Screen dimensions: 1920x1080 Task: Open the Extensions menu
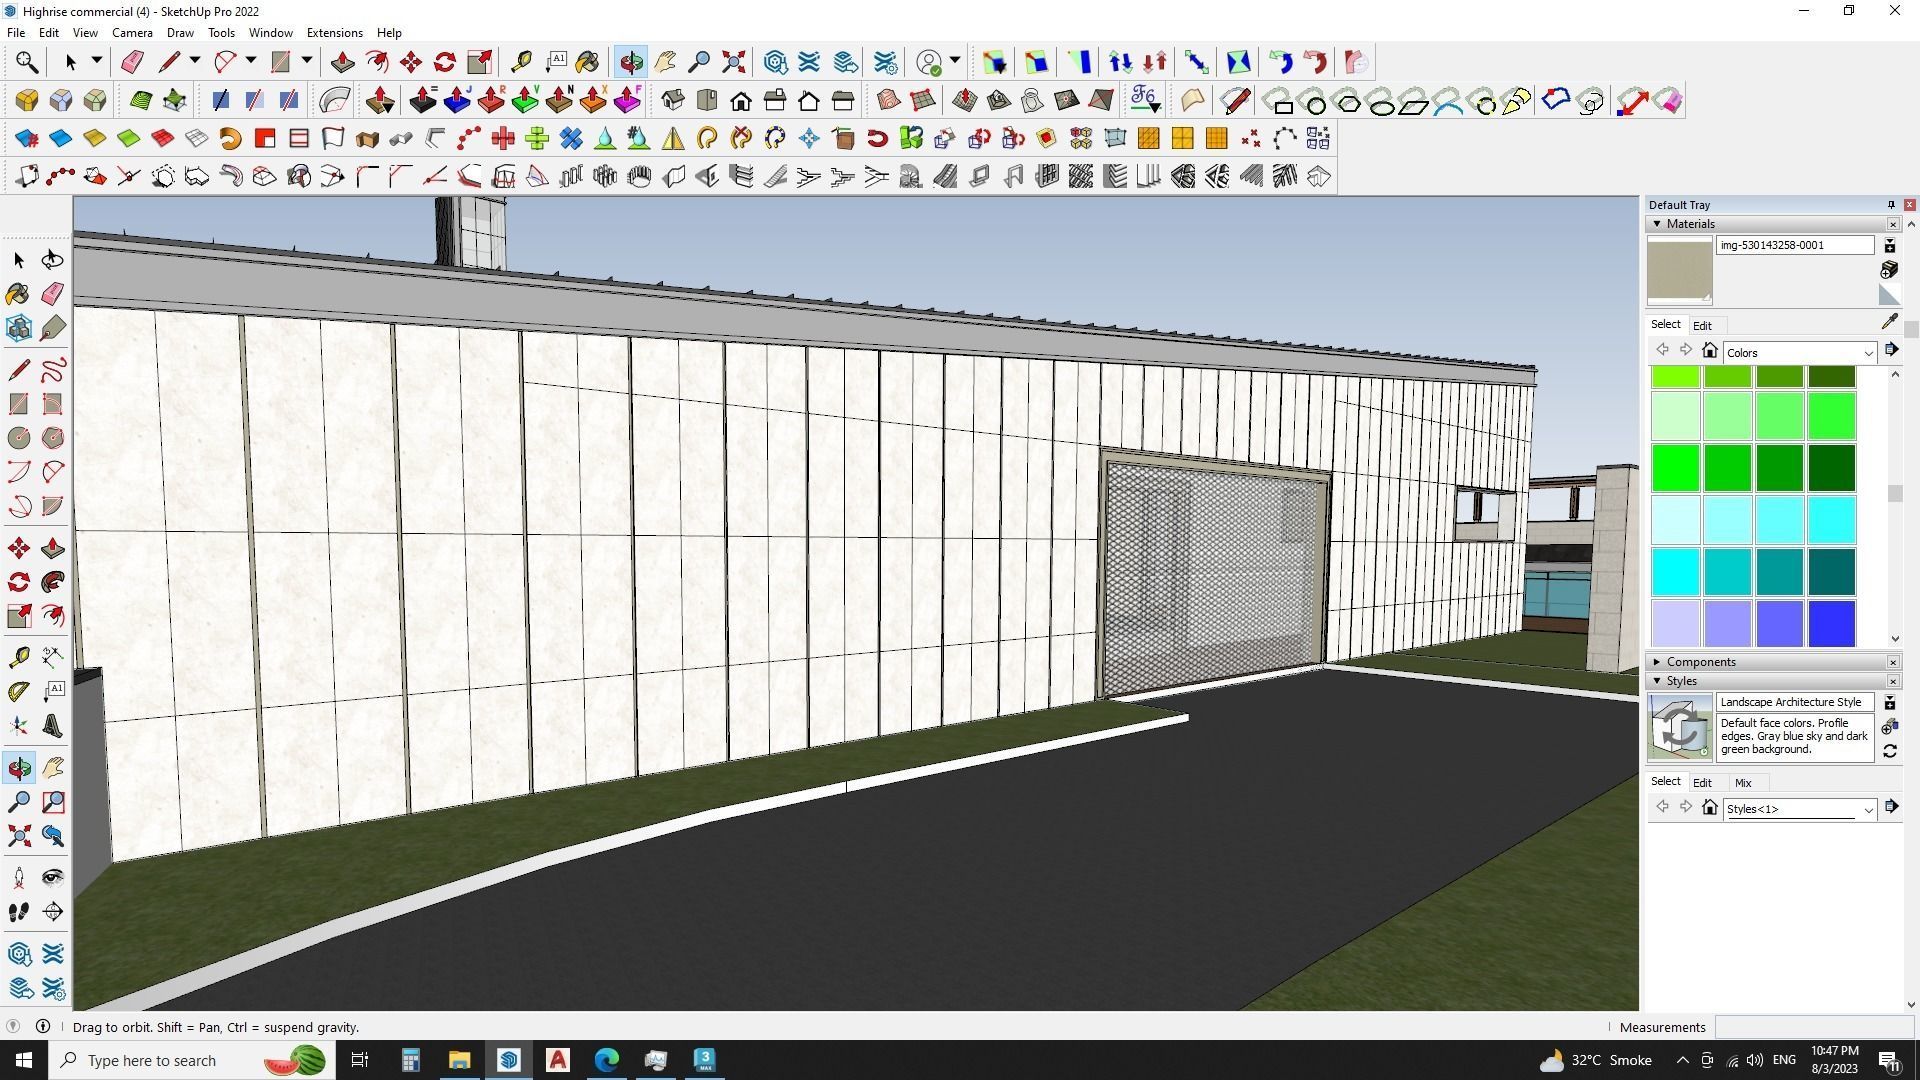coord(334,33)
